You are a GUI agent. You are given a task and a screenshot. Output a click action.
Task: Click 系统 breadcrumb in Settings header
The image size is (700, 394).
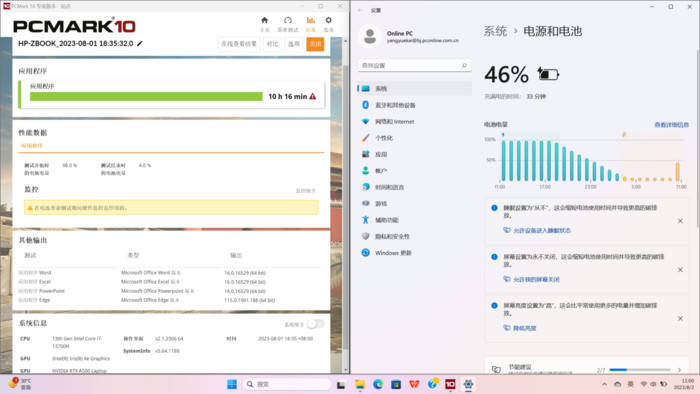pos(495,31)
